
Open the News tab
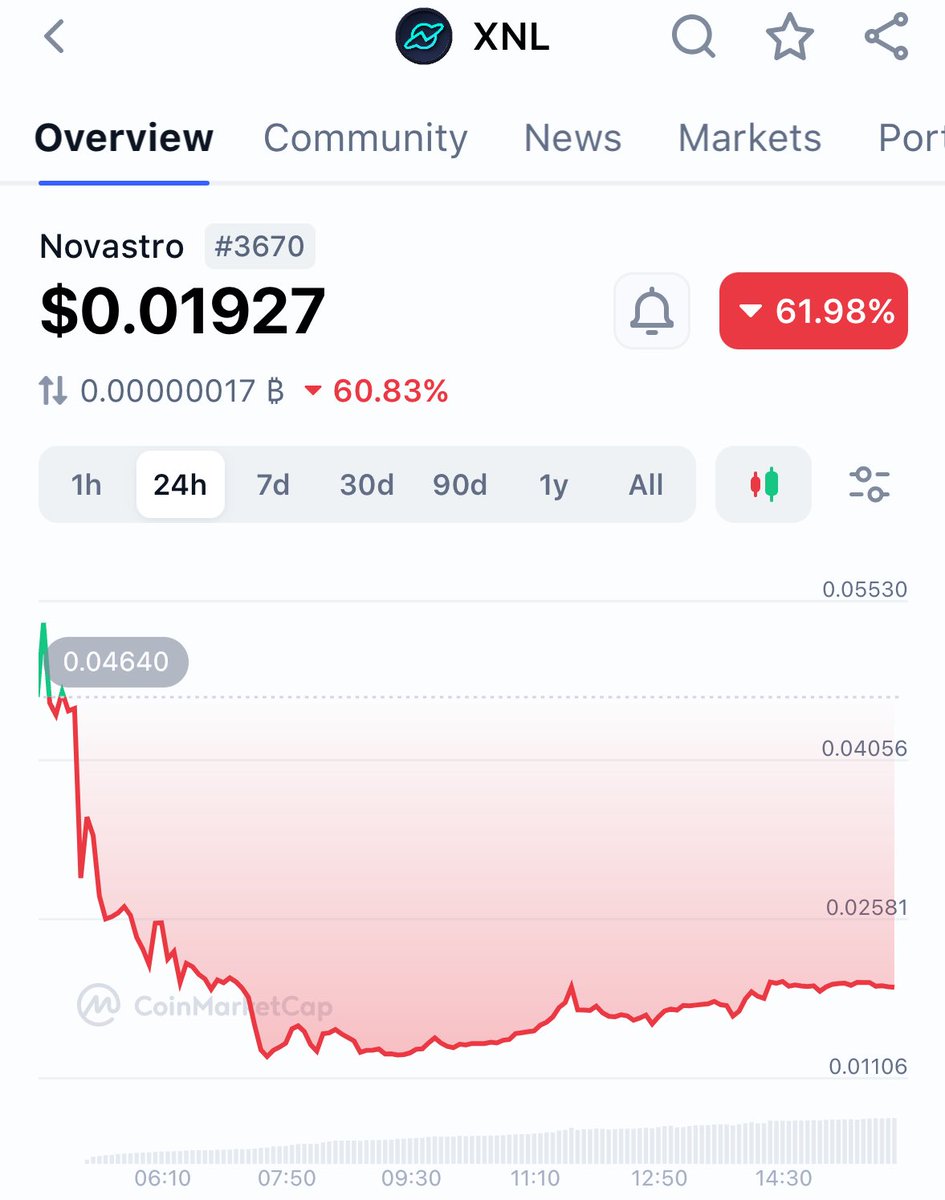click(572, 138)
